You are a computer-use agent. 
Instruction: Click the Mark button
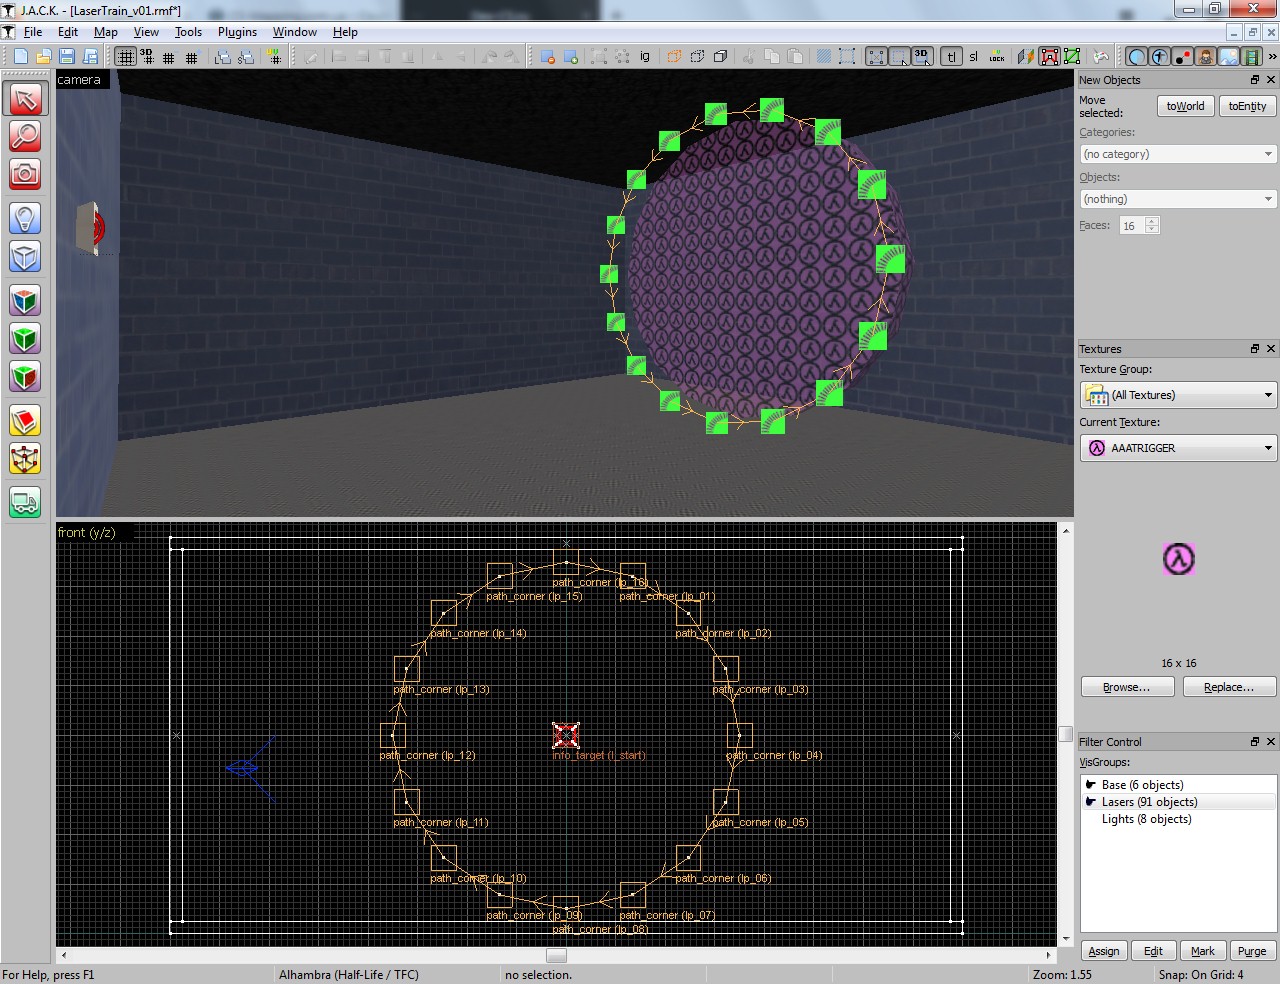point(1203,951)
